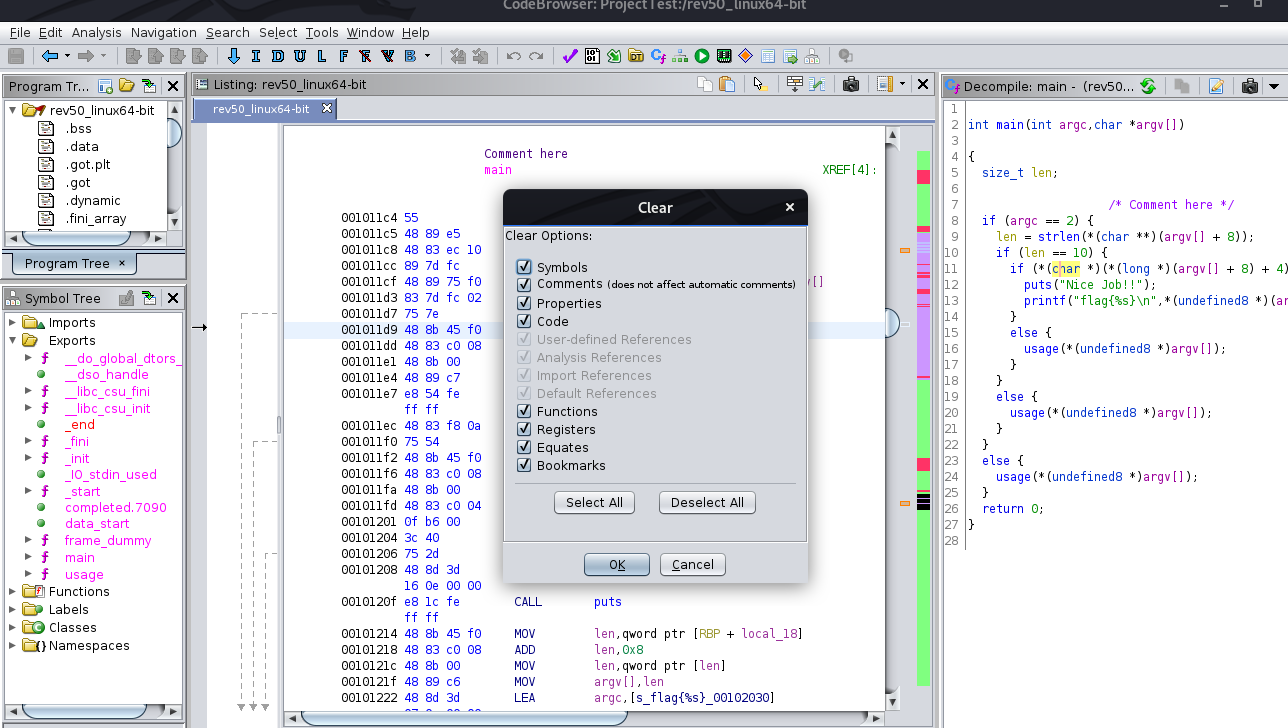
Task: Disable the Functions clear option
Action: [x=524, y=411]
